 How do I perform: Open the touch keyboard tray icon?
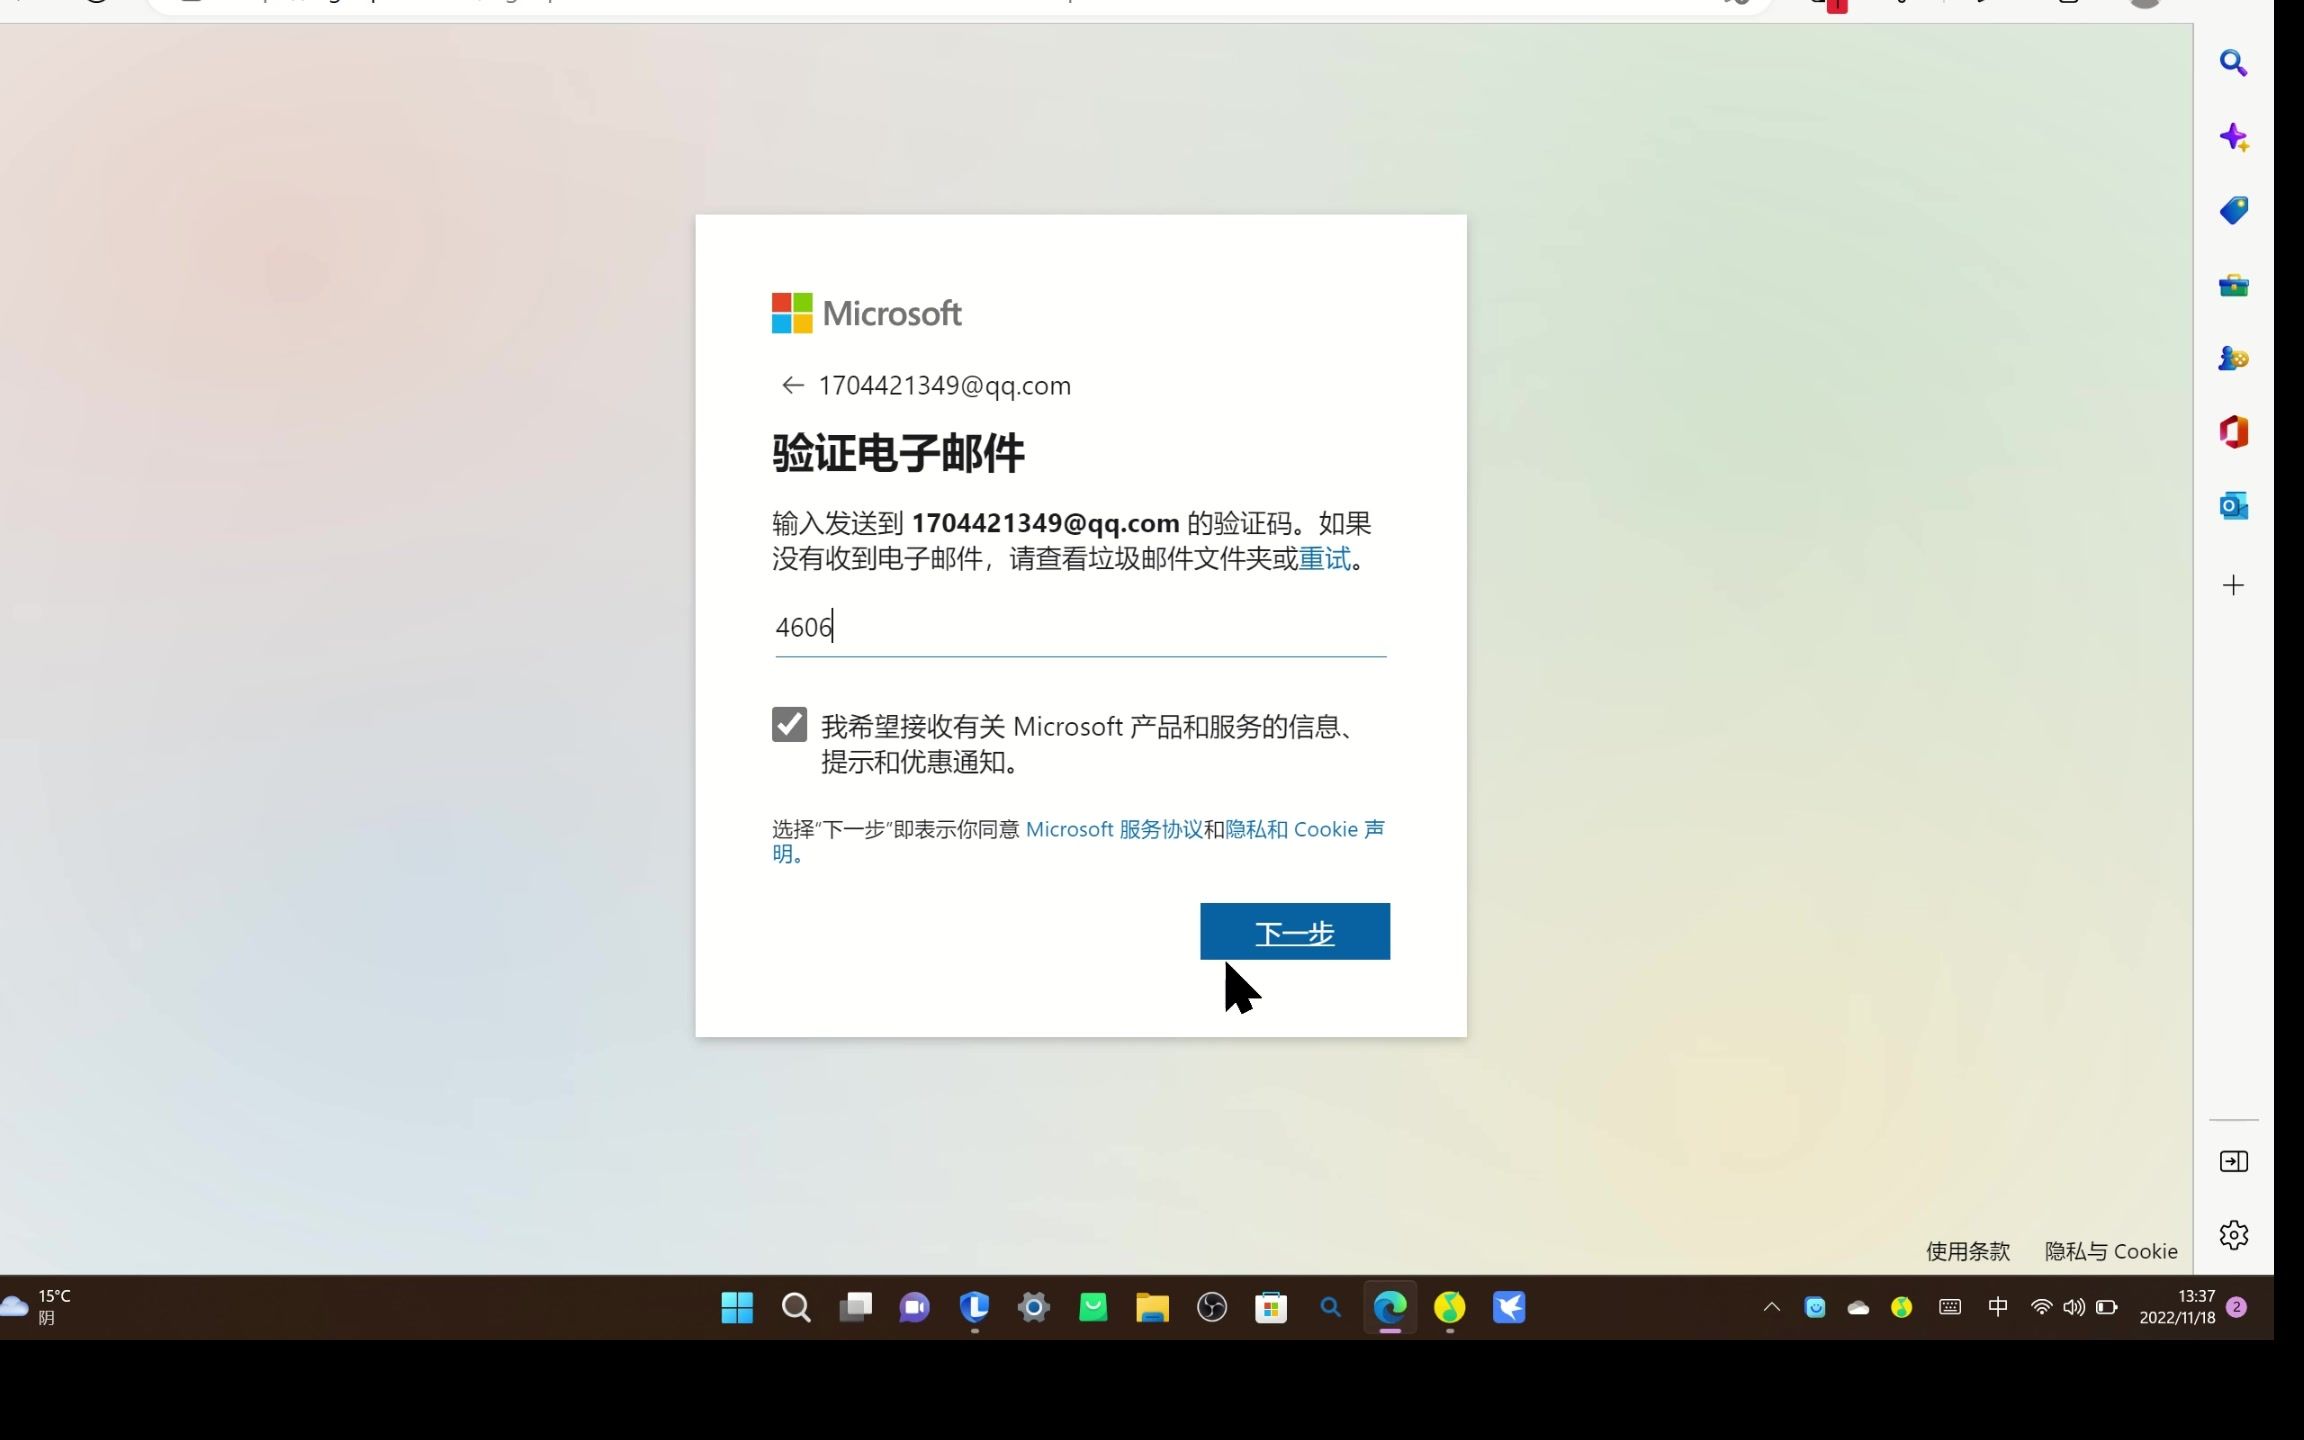click(1949, 1307)
